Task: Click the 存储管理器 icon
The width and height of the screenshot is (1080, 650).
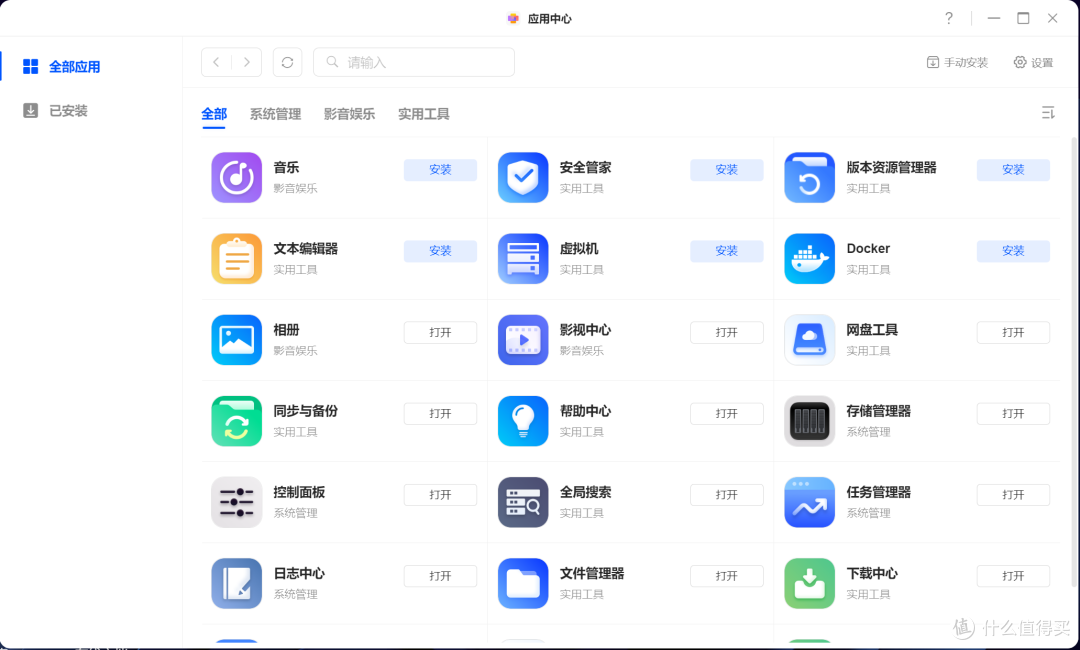Action: coord(809,421)
